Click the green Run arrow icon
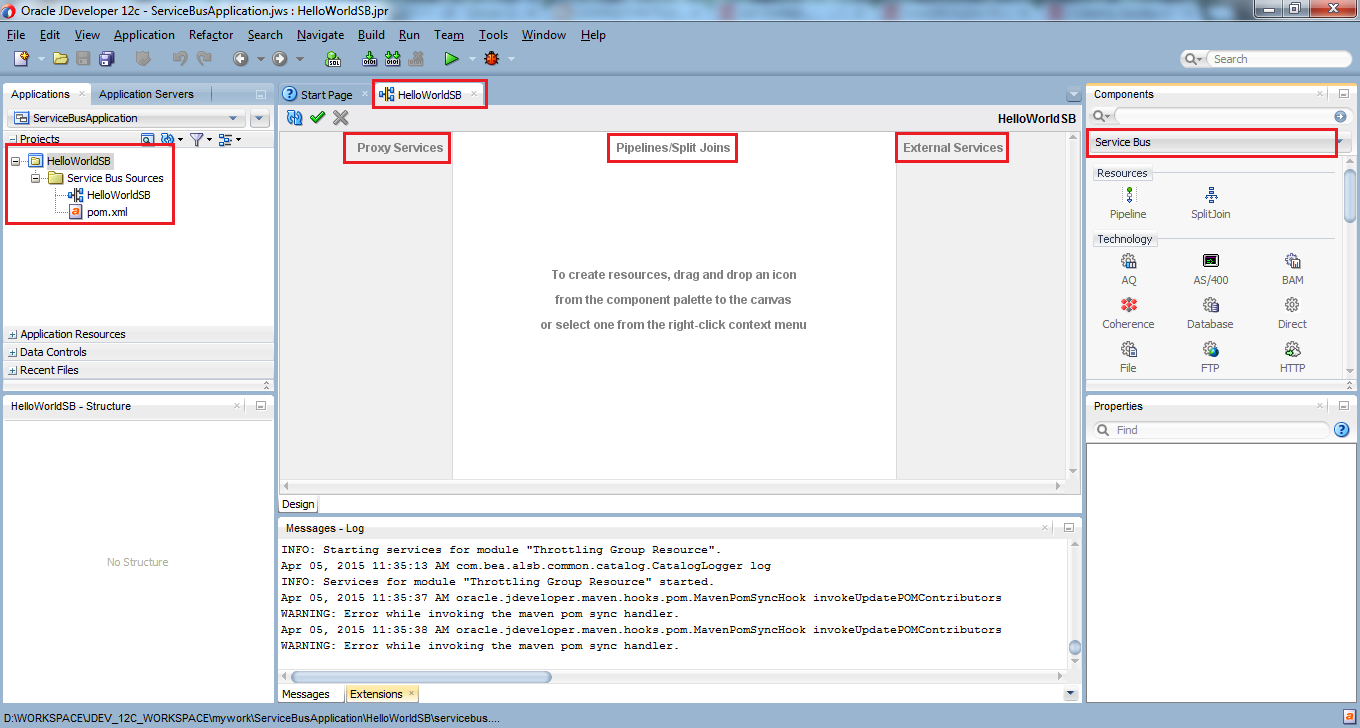The height and width of the screenshot is (728, 1360). click(452, 59)
